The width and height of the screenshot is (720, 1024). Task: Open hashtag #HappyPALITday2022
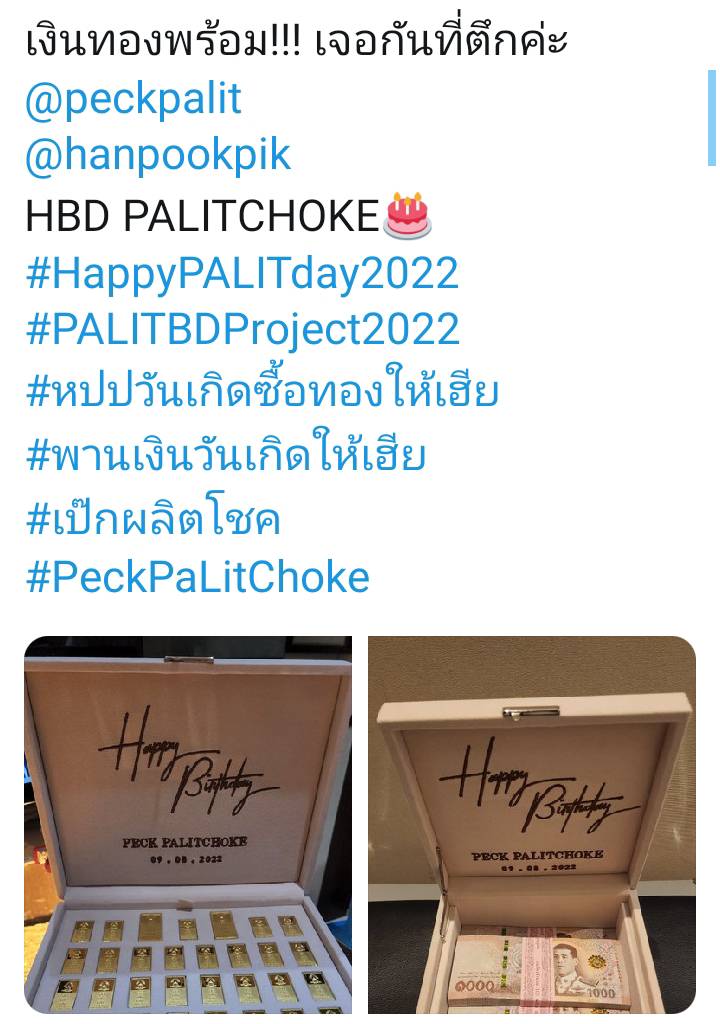click(x=242, y=273)
